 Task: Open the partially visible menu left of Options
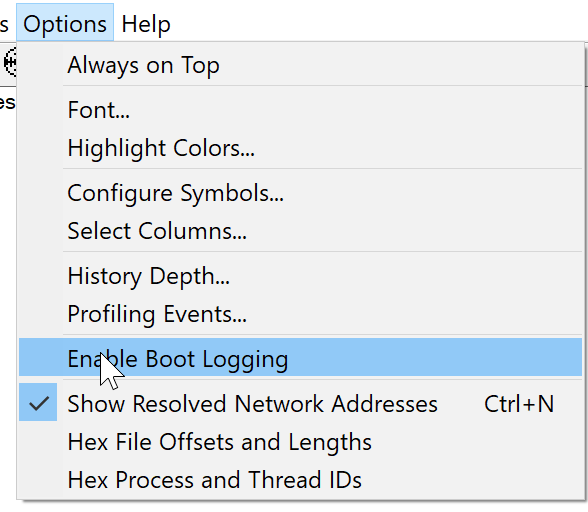4,24
